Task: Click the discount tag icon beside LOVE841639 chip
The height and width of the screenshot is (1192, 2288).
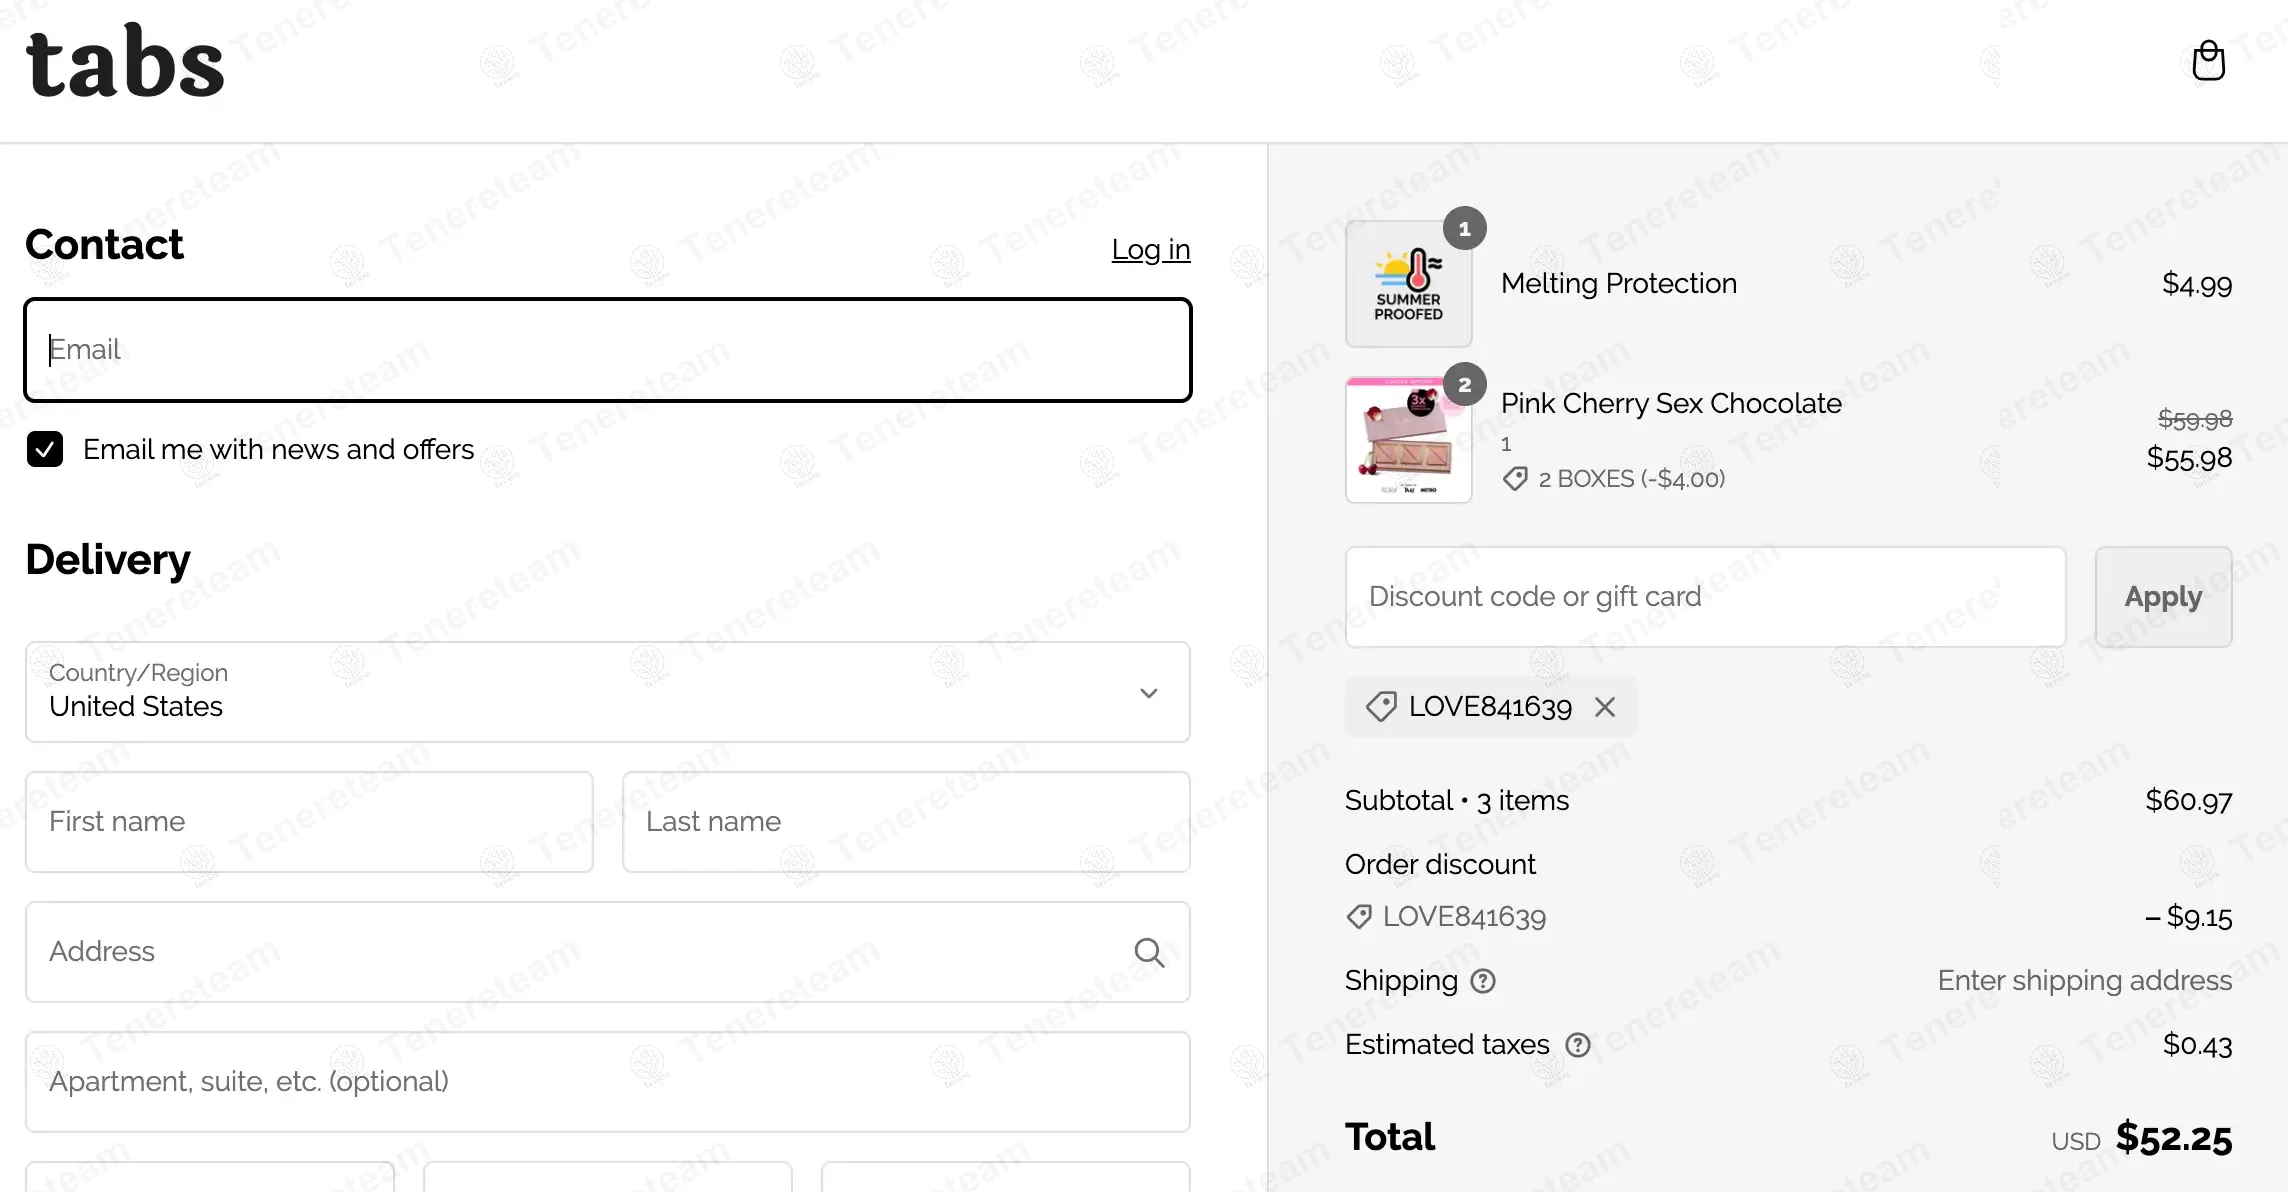Action: coord(1381,707)
